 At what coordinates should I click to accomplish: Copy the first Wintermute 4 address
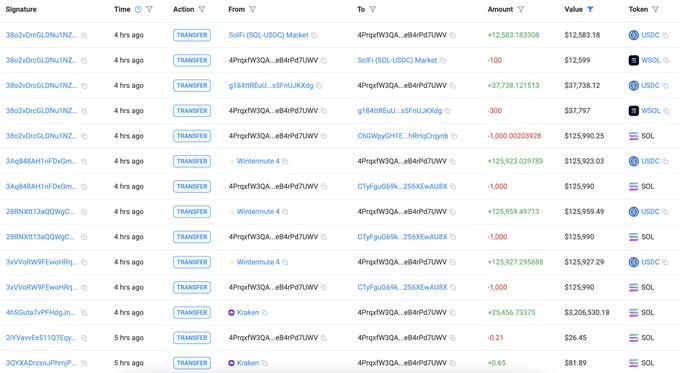click(x=285, y=161)
